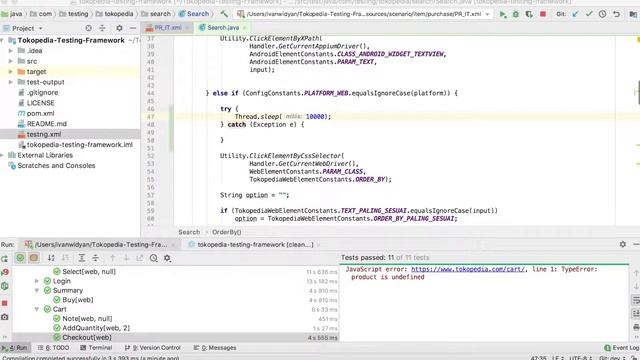Commit changes with the Git checkmark icon

pyautogui.click(x=589, y=14)
